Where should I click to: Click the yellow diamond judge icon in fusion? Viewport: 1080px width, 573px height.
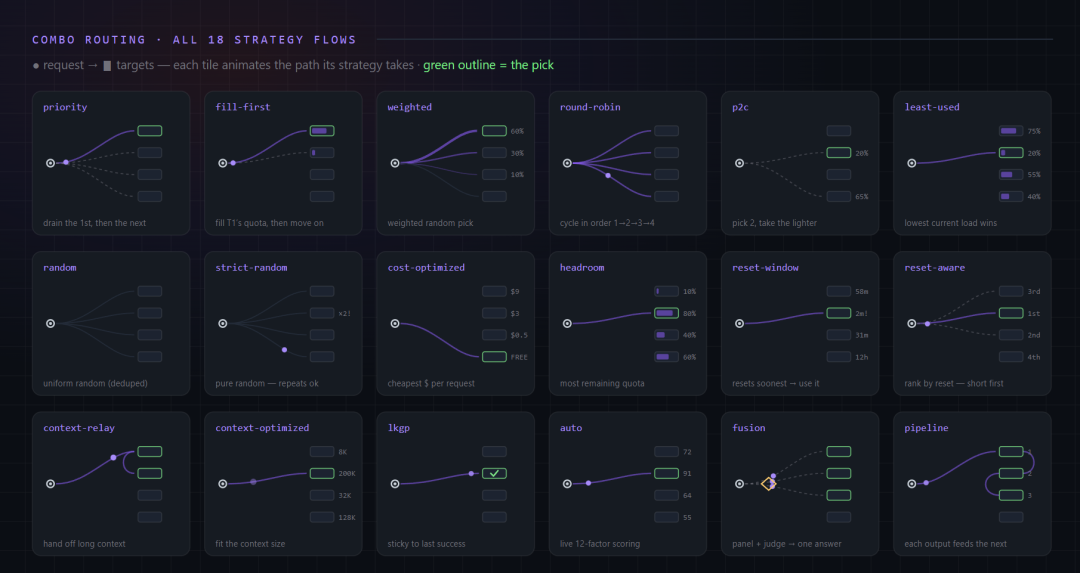(x=768, y=484)
